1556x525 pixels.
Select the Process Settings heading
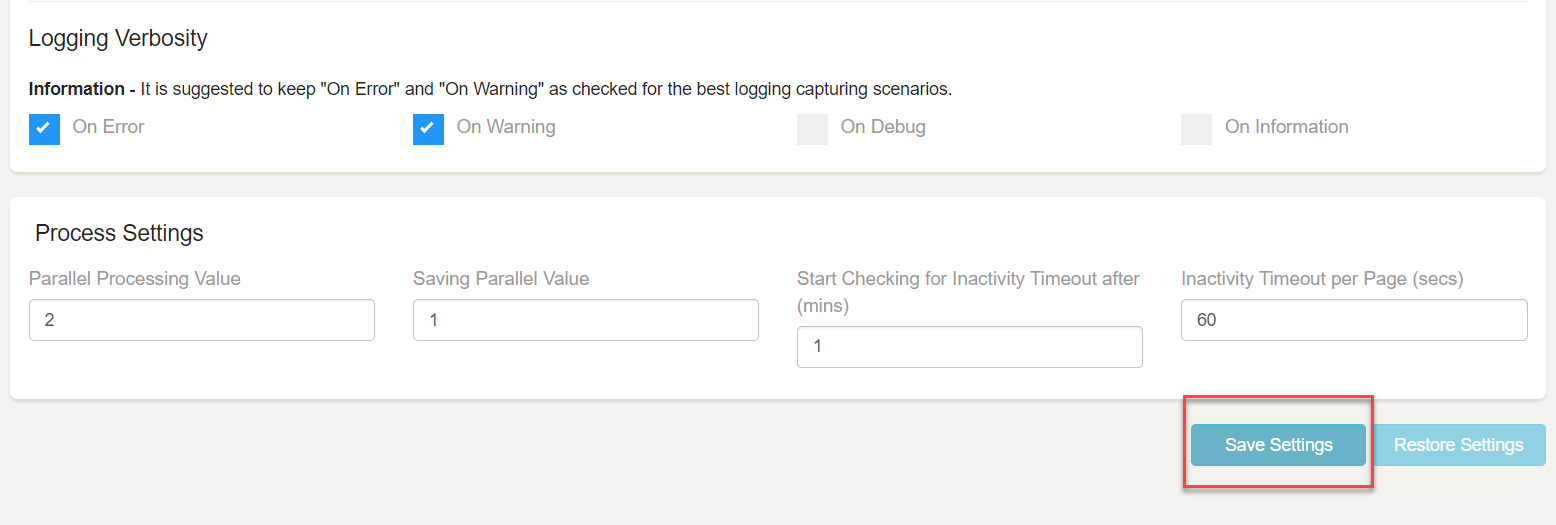point(119,233)
